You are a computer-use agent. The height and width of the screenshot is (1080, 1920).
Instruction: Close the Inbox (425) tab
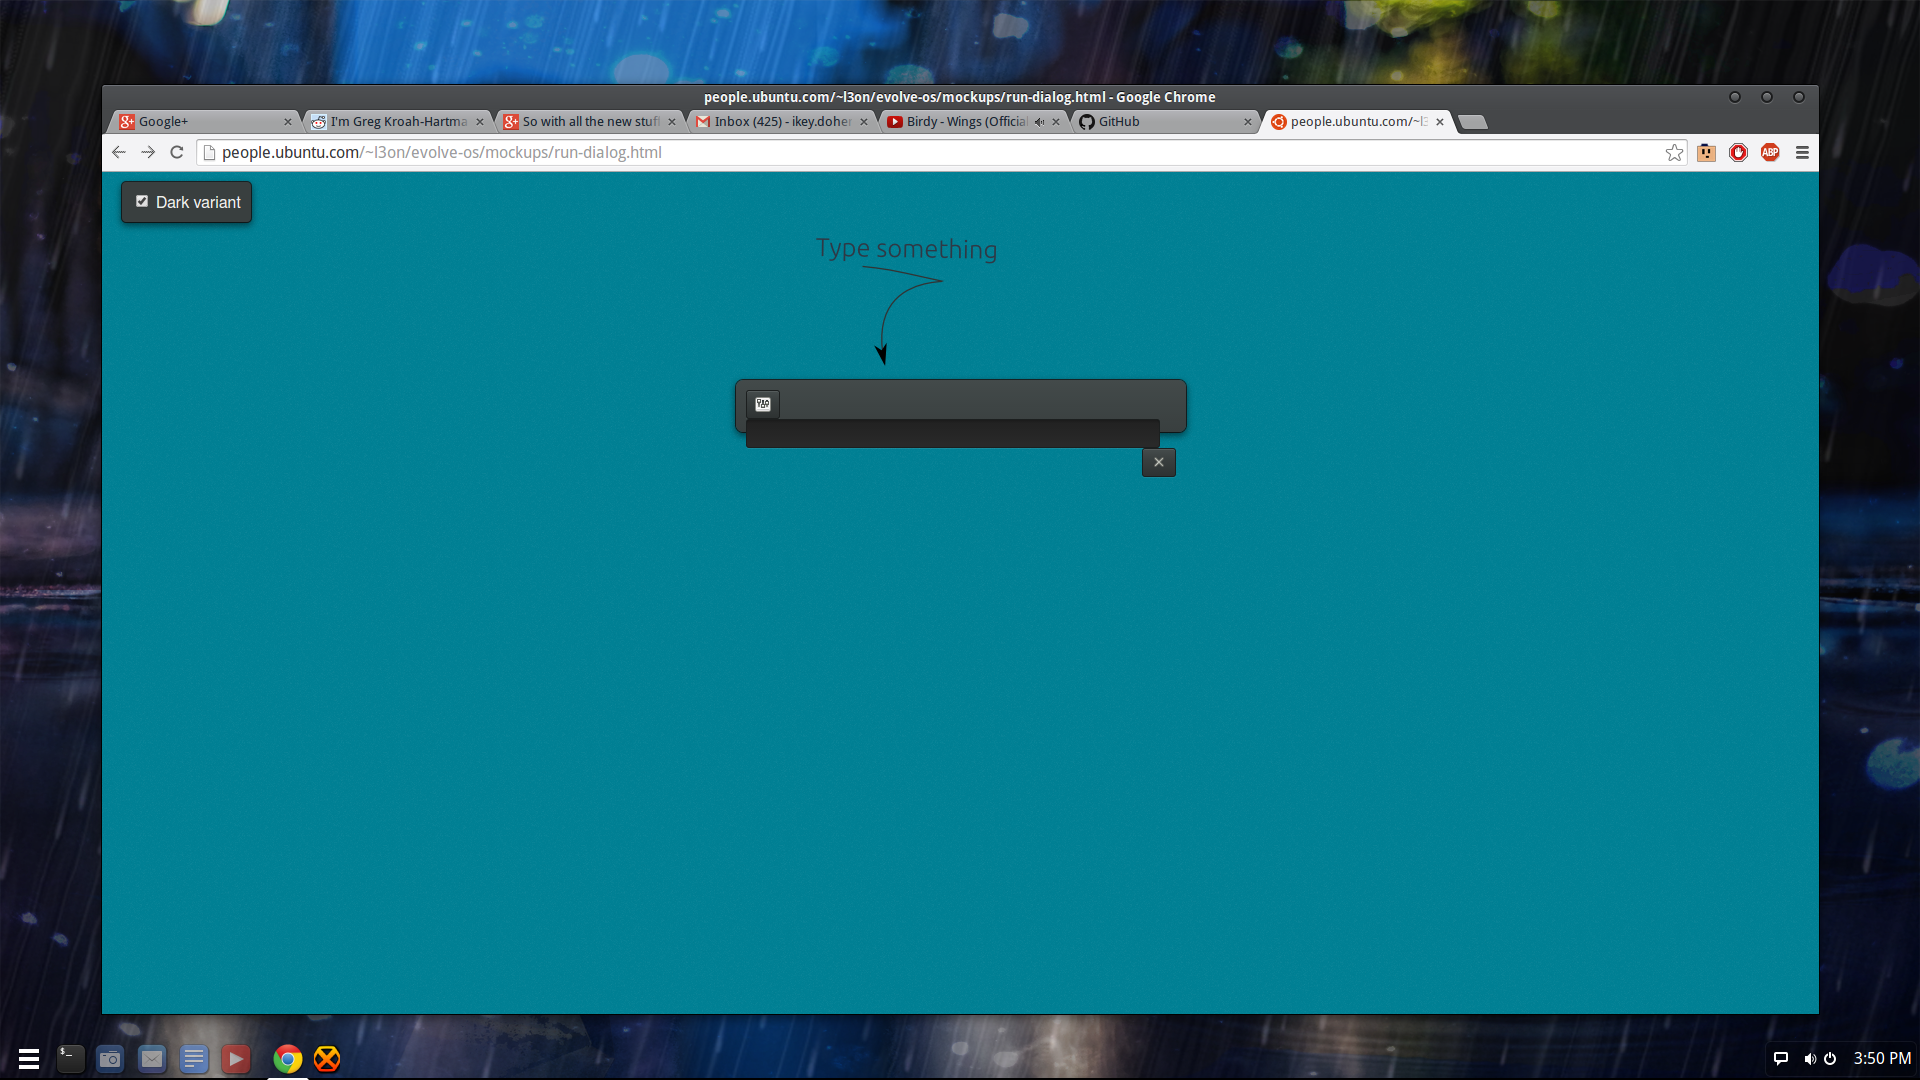point(864,122)
